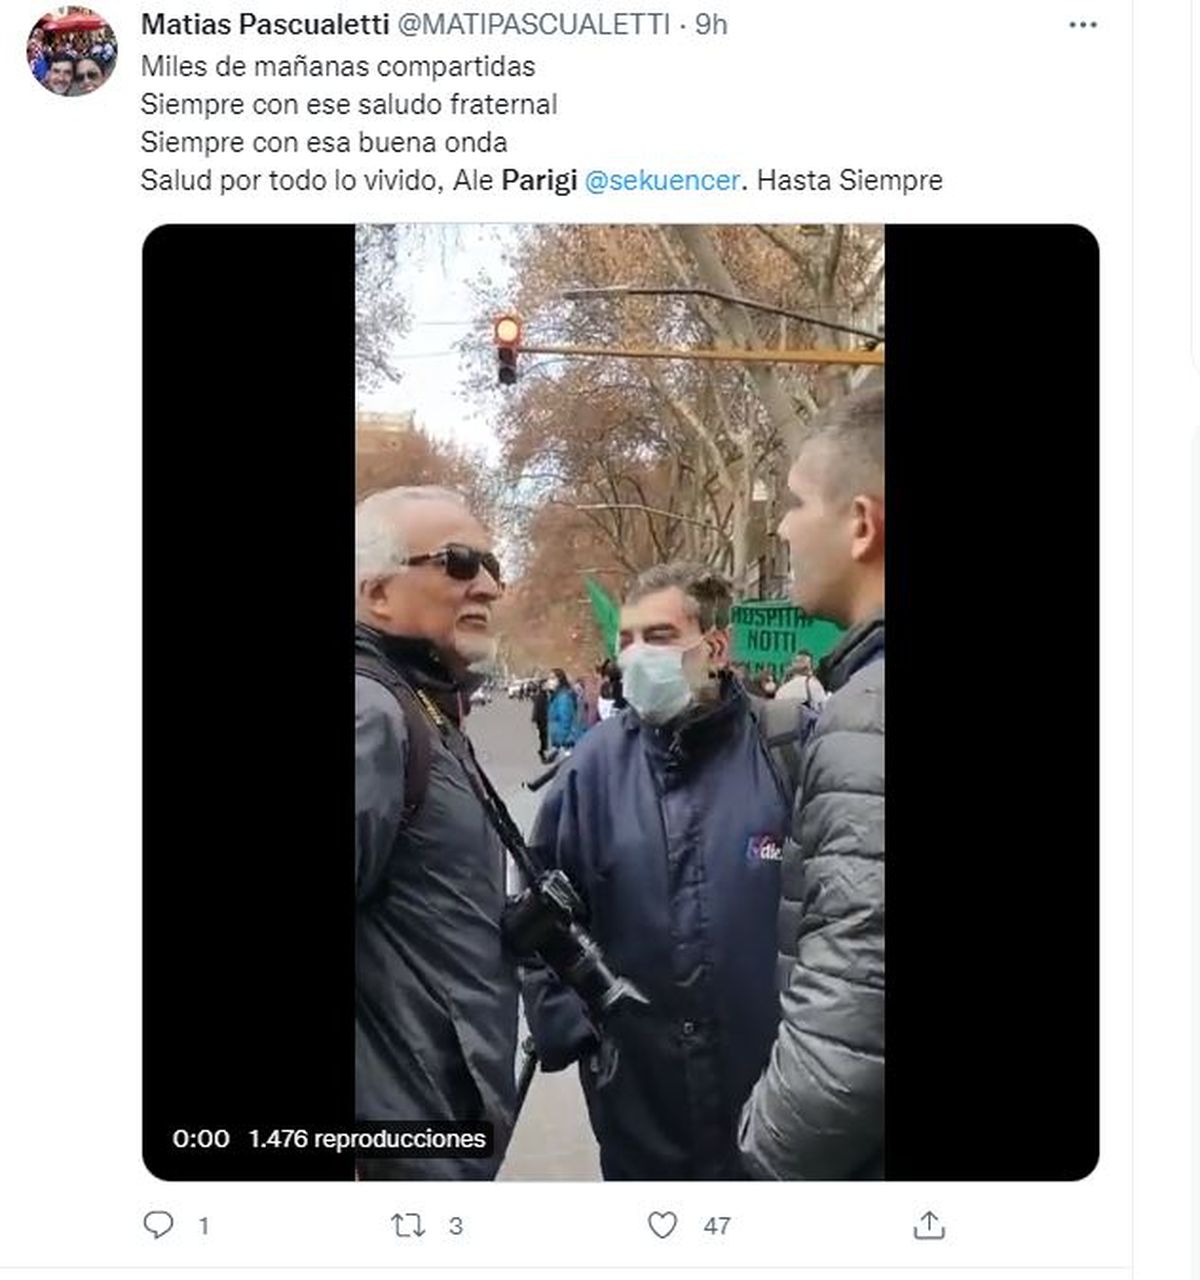
Task: Click the retweet count number 3
Action: point(456,1226)
